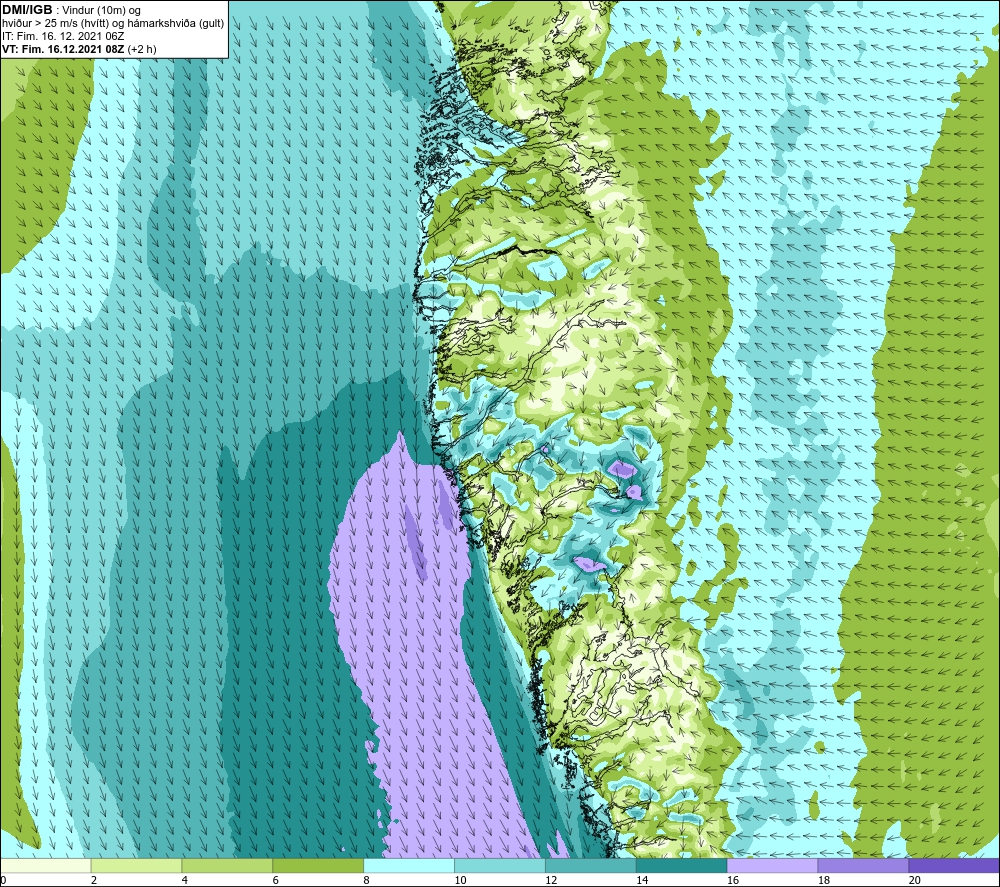Pick the 12–14 m/s teal legend swatch
Viewport: 1000px width, 887px height.
coord(591,866)
